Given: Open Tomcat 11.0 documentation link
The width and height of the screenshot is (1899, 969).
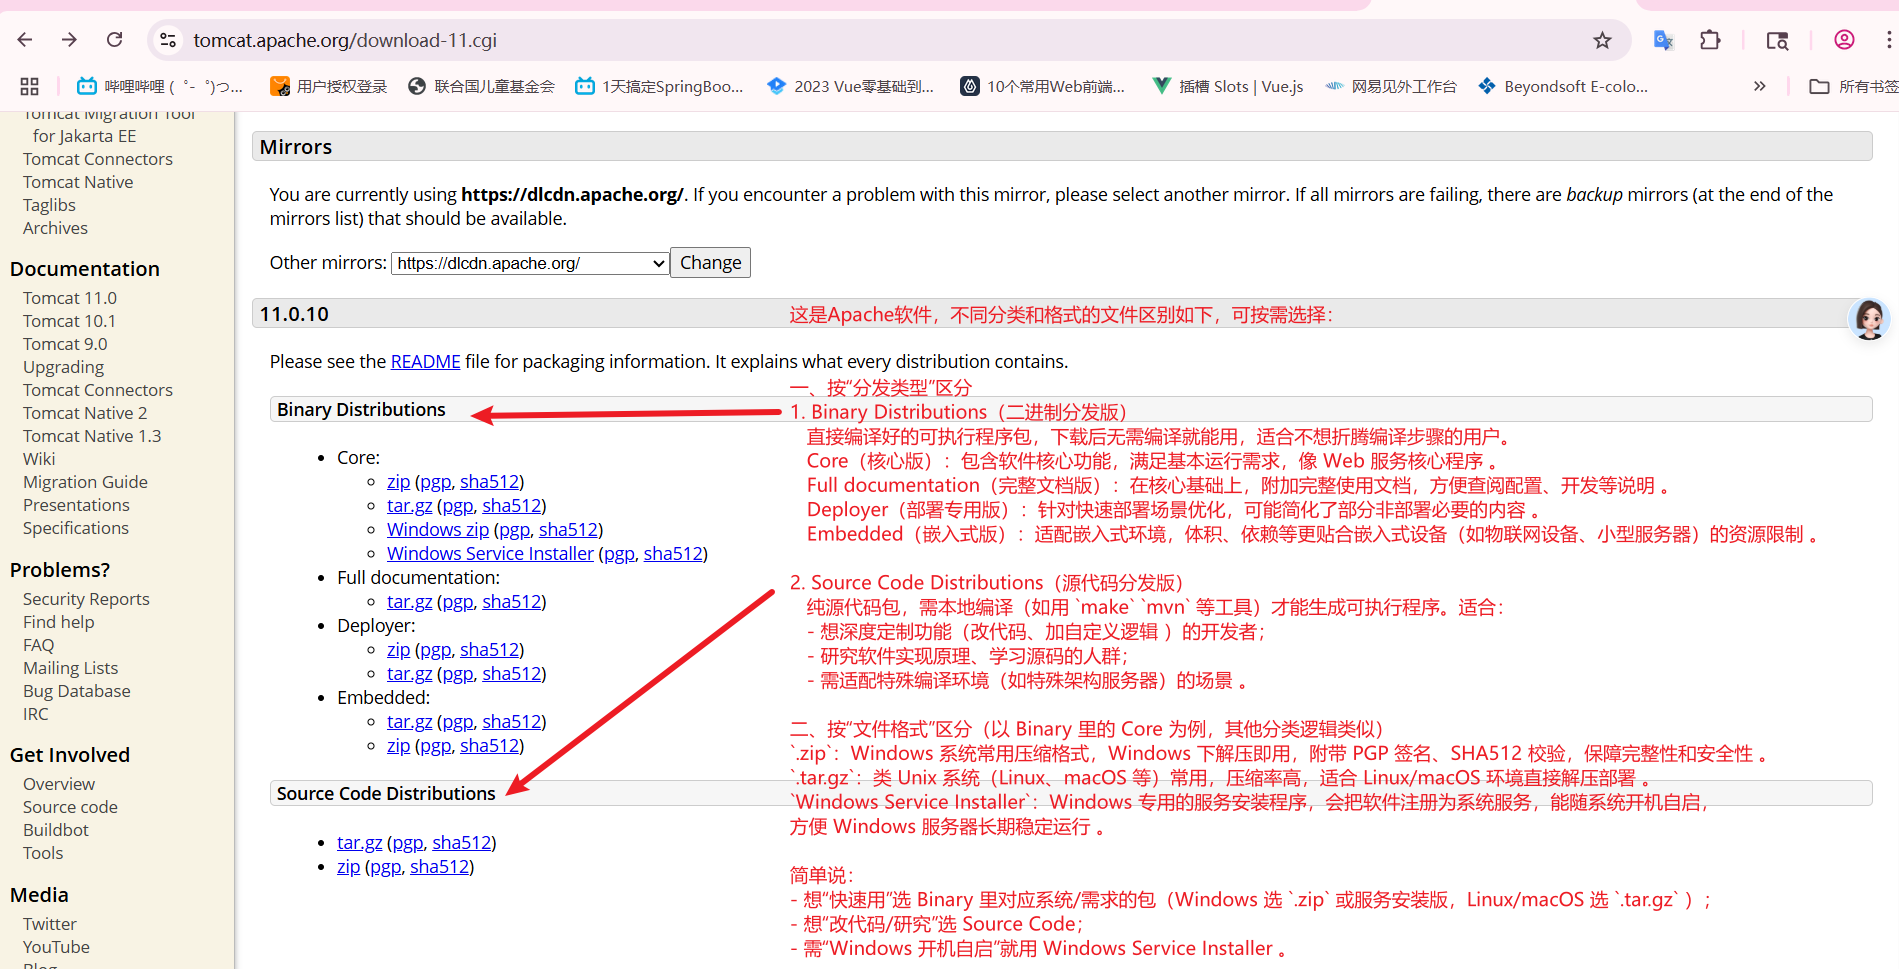Looking at the screenshot, I should coord(70,298).
